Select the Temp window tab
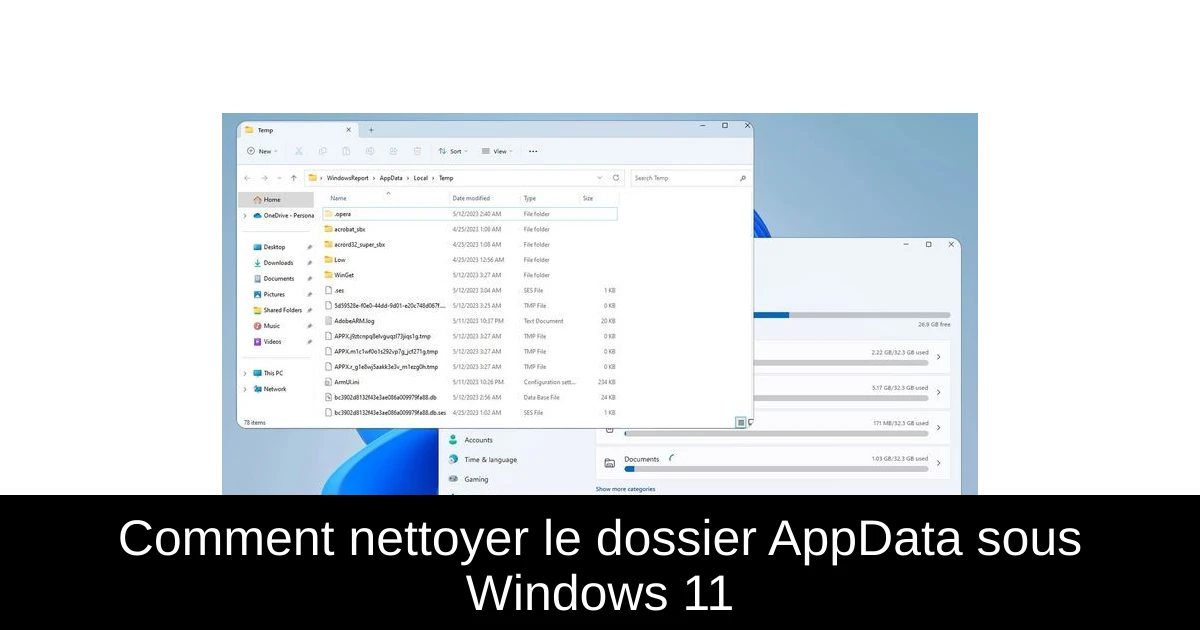The height and width of the screenshot is (630, 1200). click(x=290, y=130)
